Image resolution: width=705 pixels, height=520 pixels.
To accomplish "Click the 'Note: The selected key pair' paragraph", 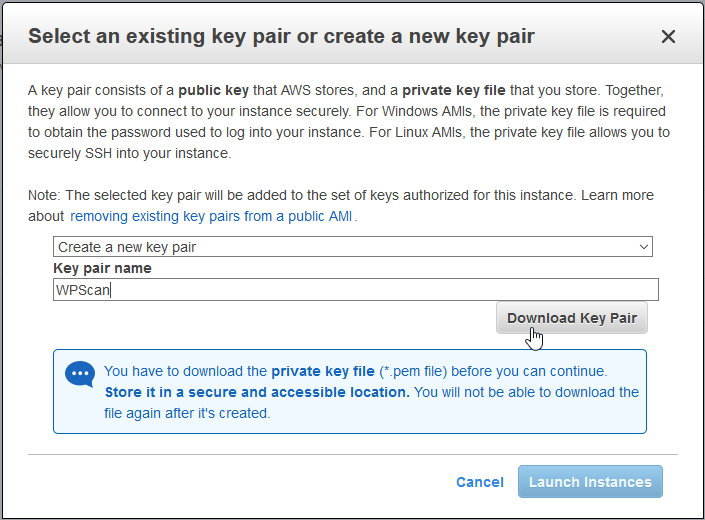I will click(341, 206).
